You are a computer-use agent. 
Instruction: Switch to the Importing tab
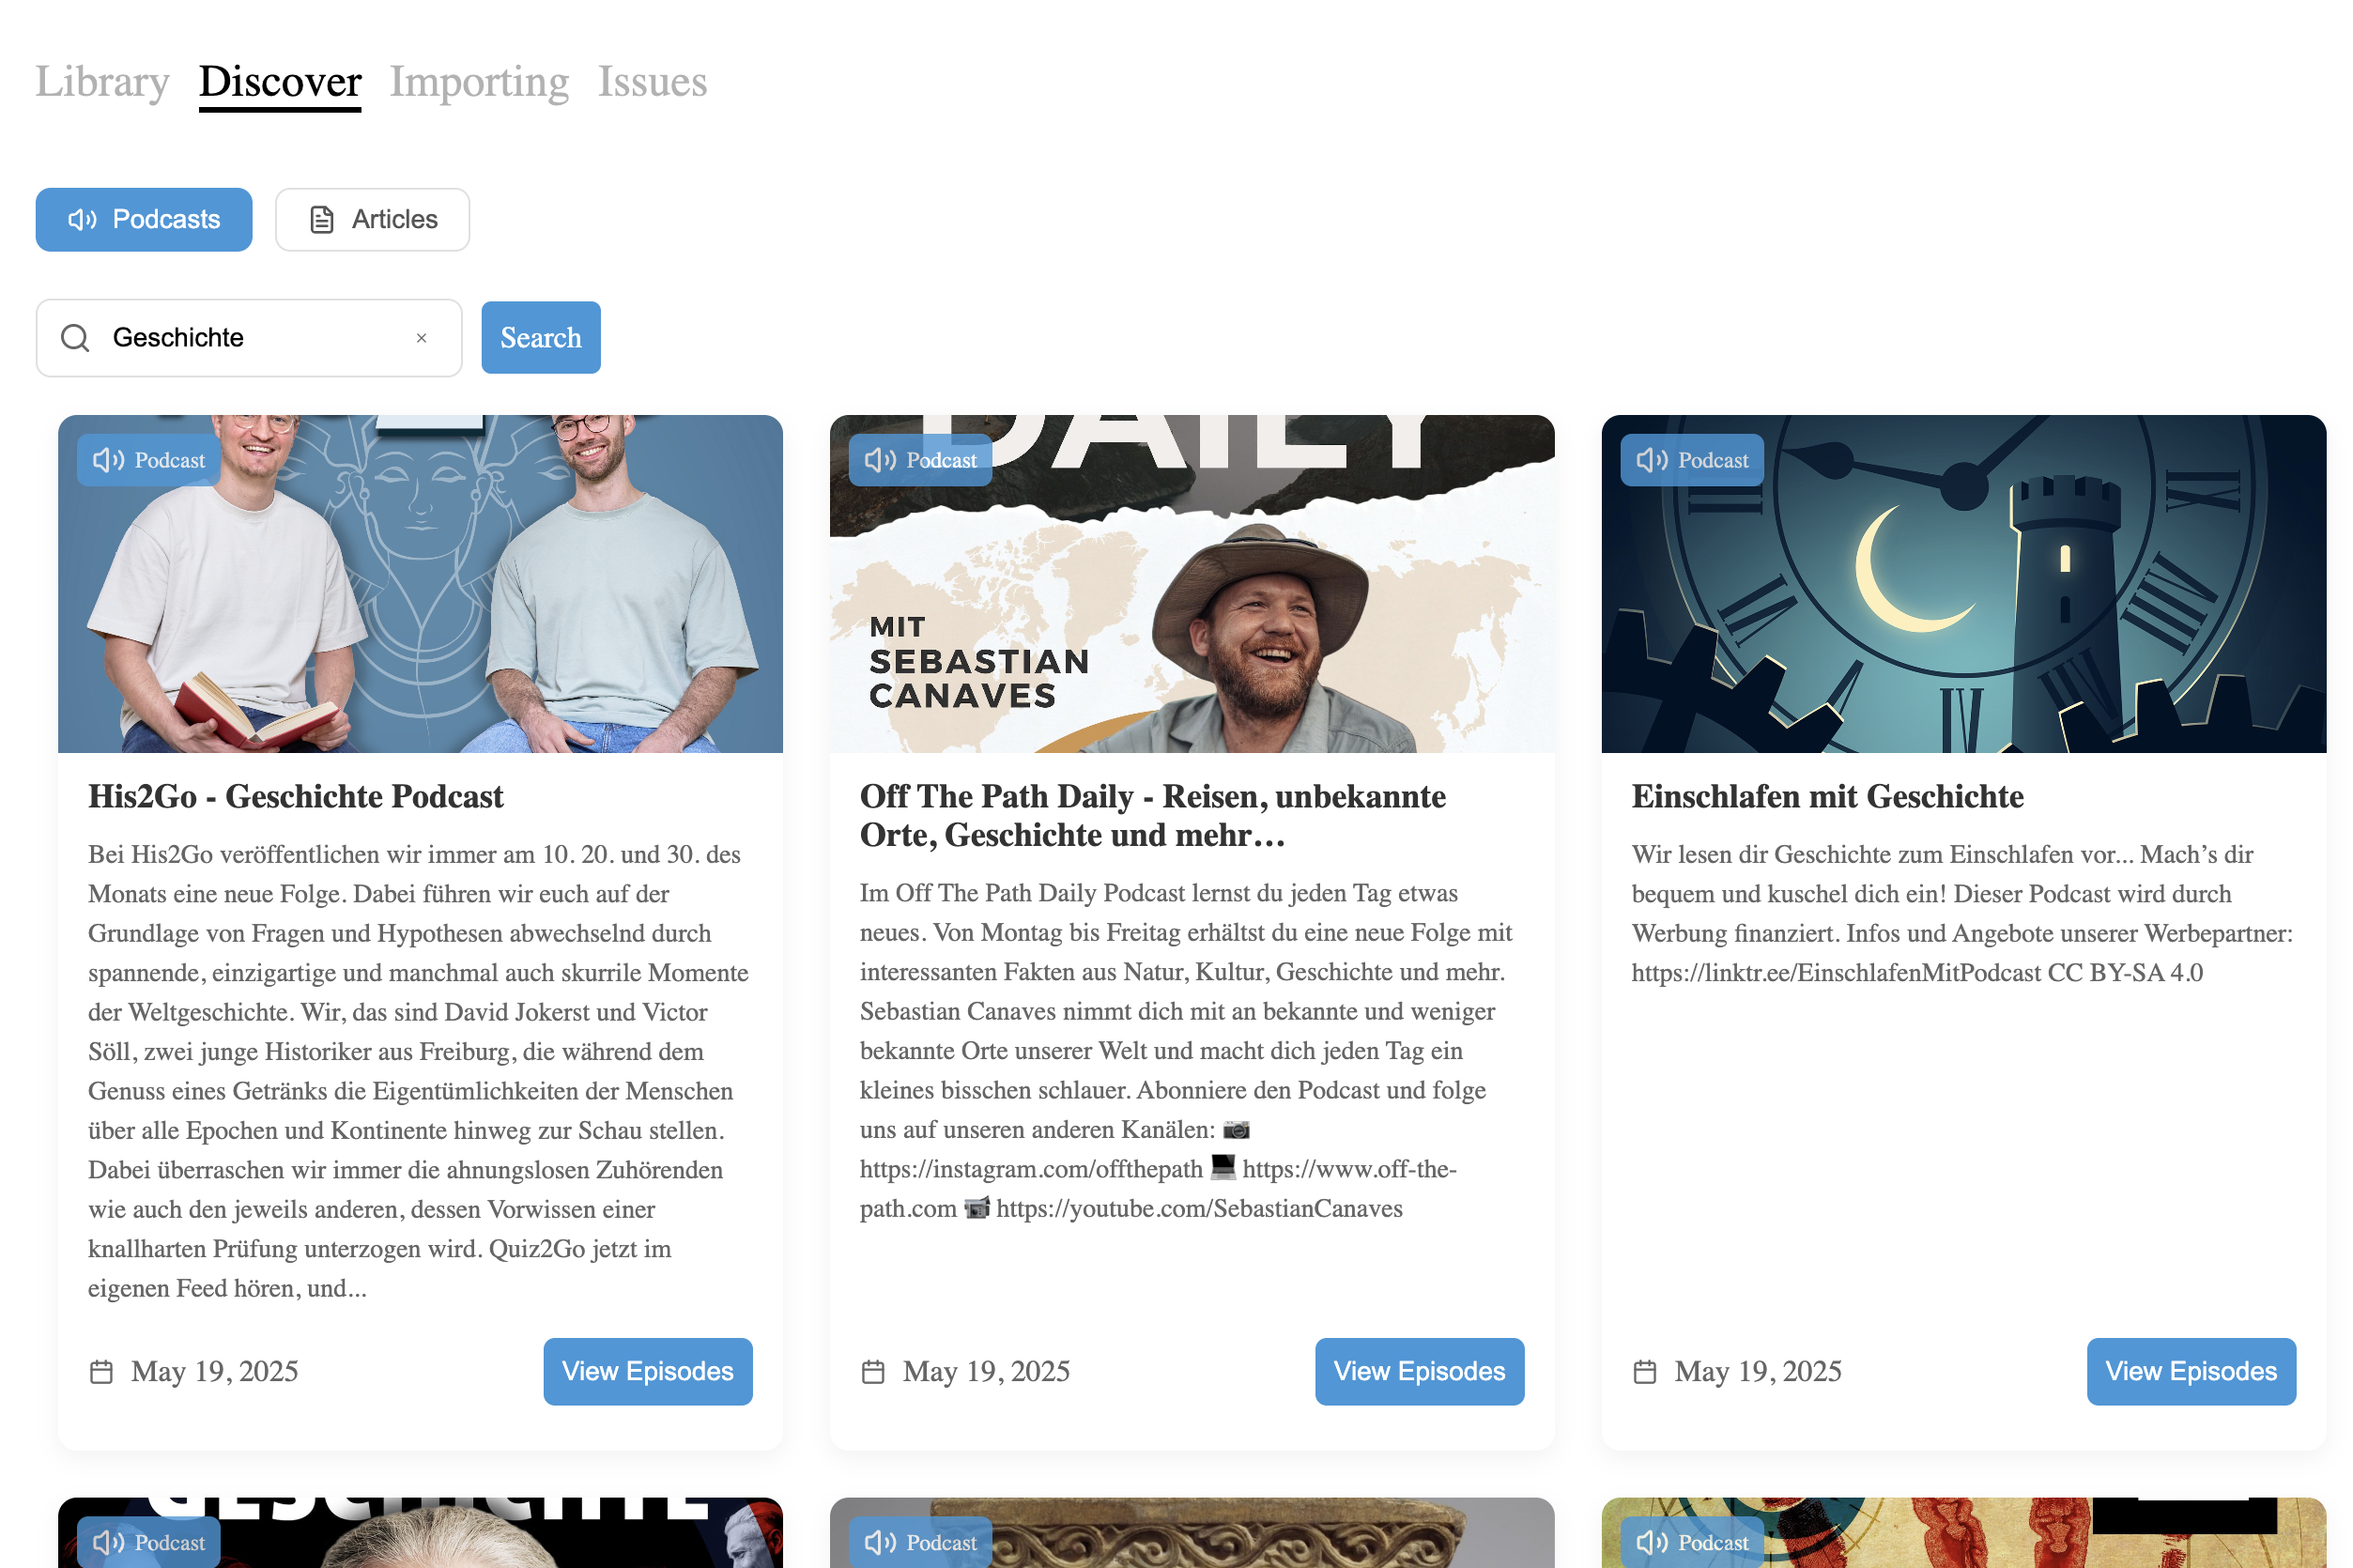click(479, 81)
